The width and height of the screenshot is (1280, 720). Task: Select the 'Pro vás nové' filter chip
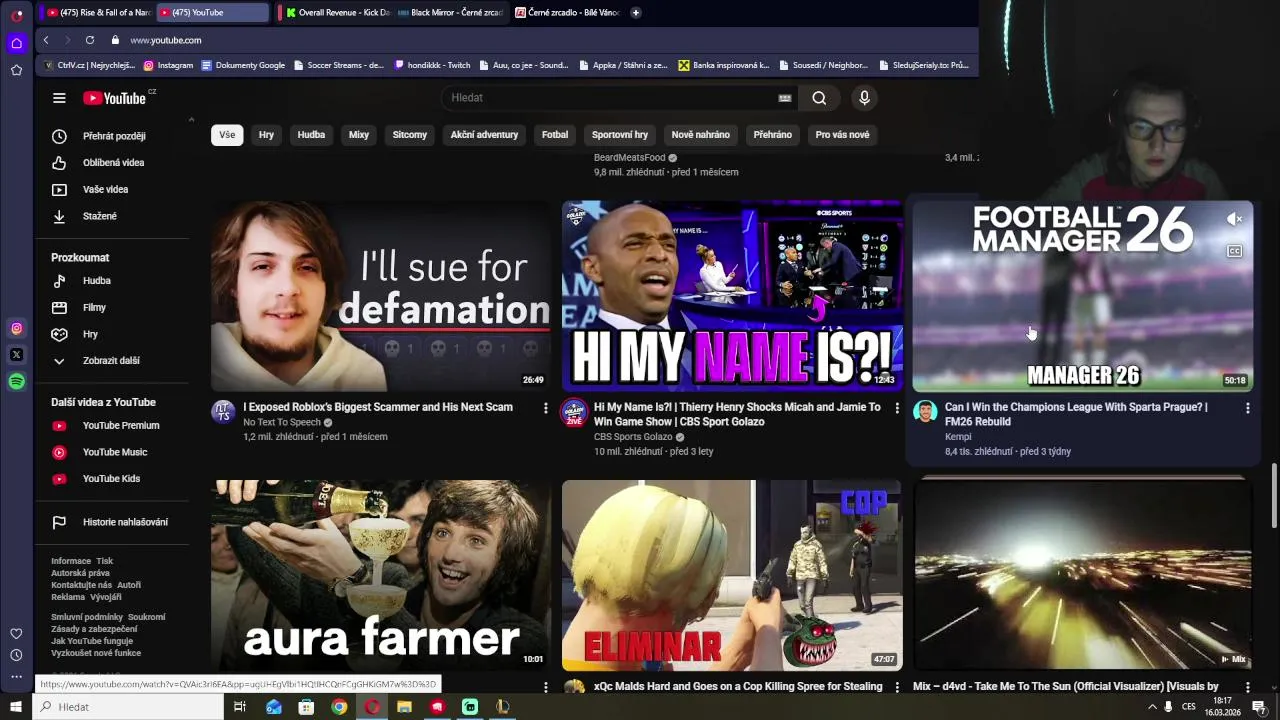point(842,135)
